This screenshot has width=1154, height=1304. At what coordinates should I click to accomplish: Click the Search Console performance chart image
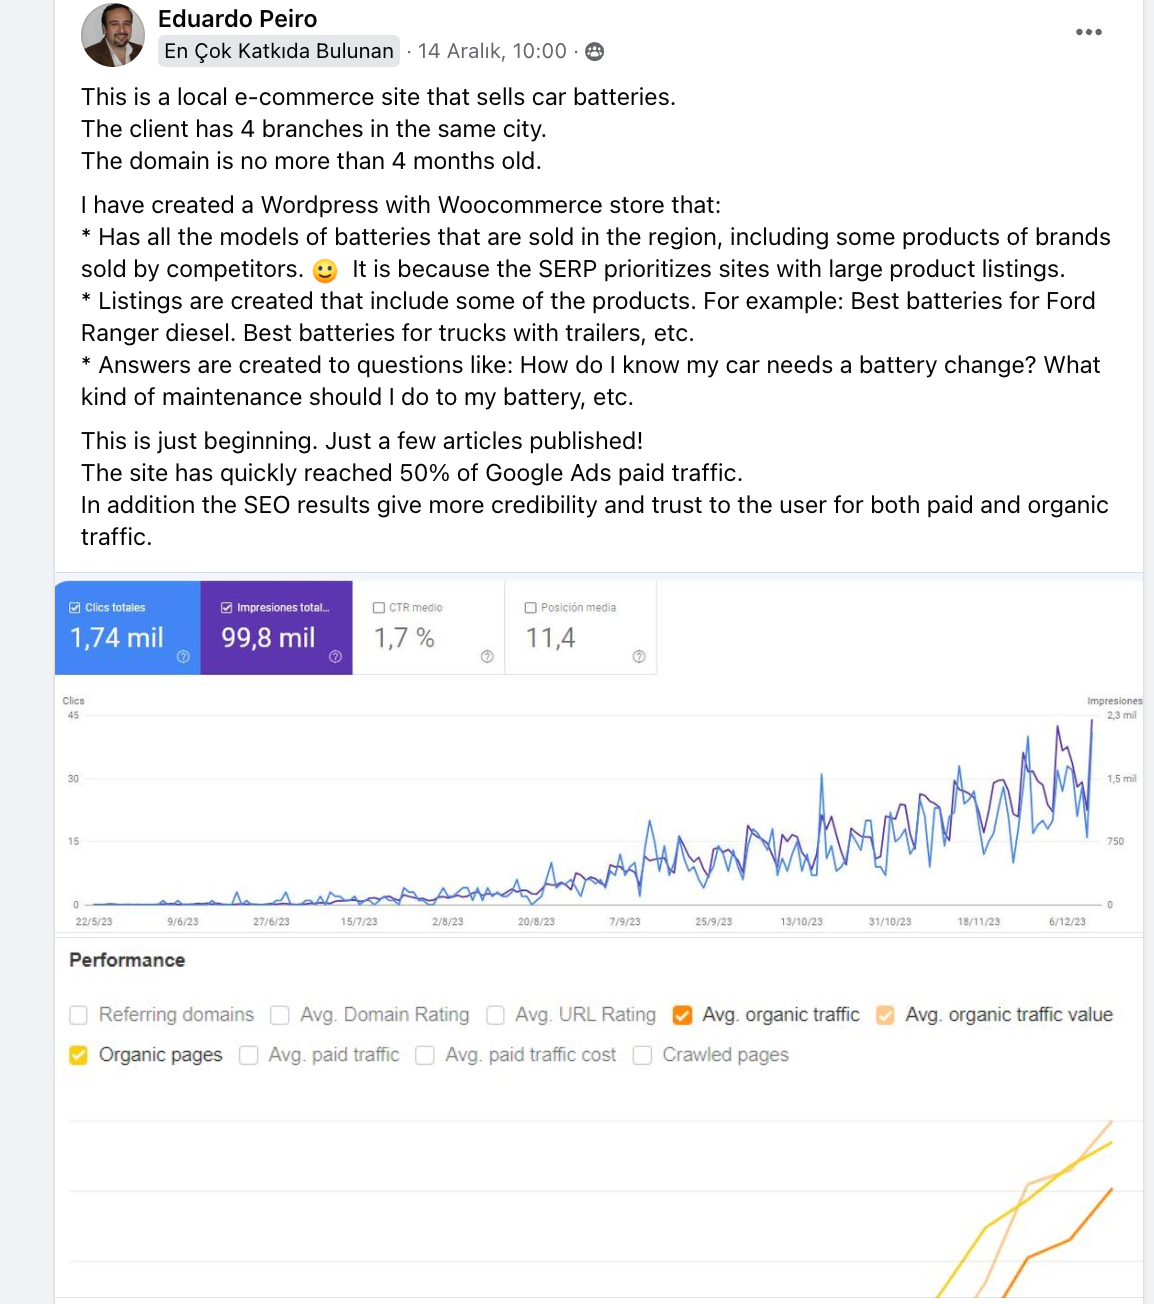(x=599, y=756)
